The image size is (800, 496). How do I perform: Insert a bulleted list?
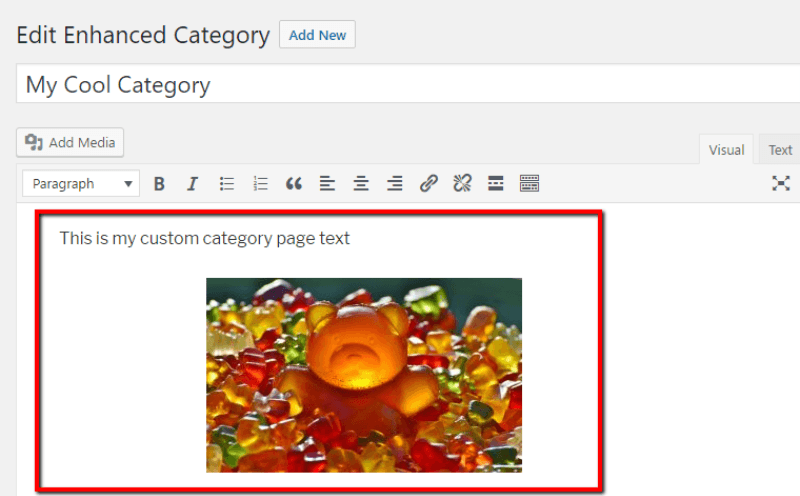[x=227, y=184]
